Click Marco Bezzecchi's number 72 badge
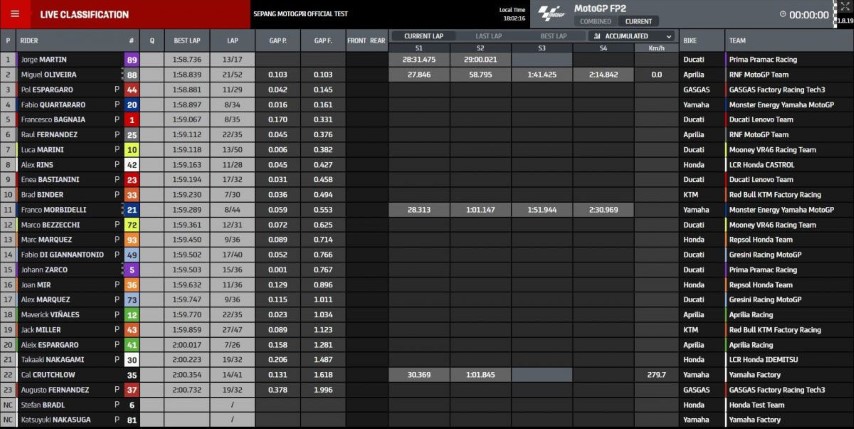 coord(131,224)
